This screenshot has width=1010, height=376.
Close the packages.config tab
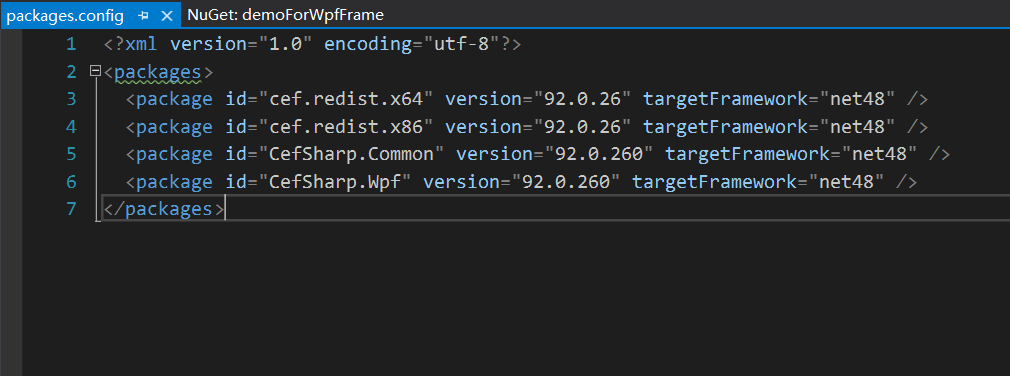166,15
